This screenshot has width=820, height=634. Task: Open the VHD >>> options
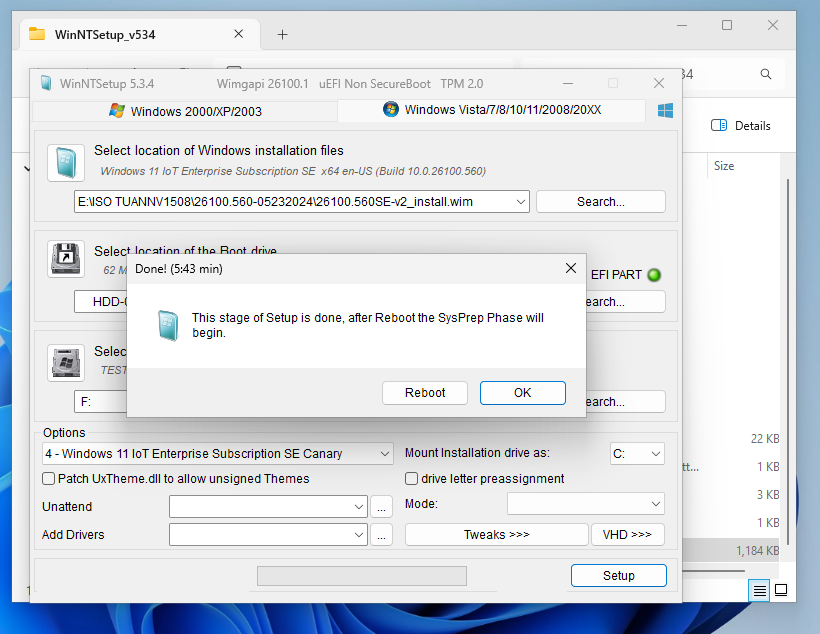pyautogui.click(x=627, y=535)
